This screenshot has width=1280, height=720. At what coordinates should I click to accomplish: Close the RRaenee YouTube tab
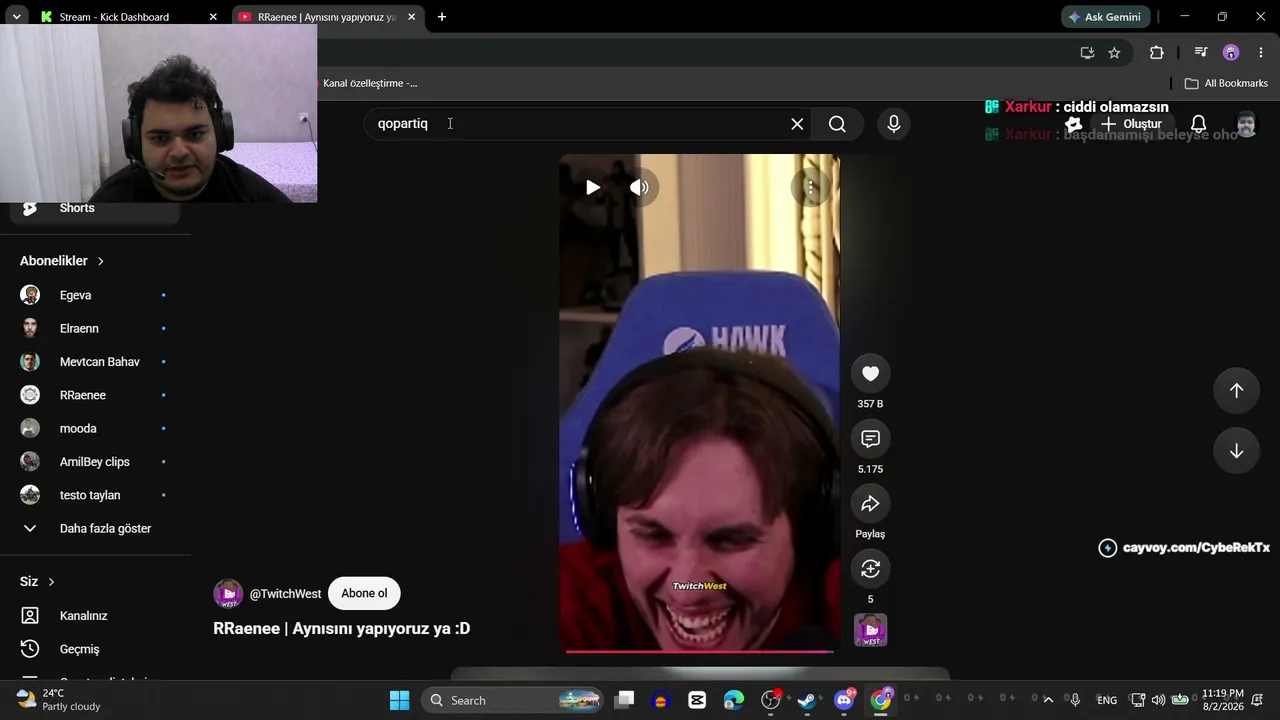click(411, 17)
